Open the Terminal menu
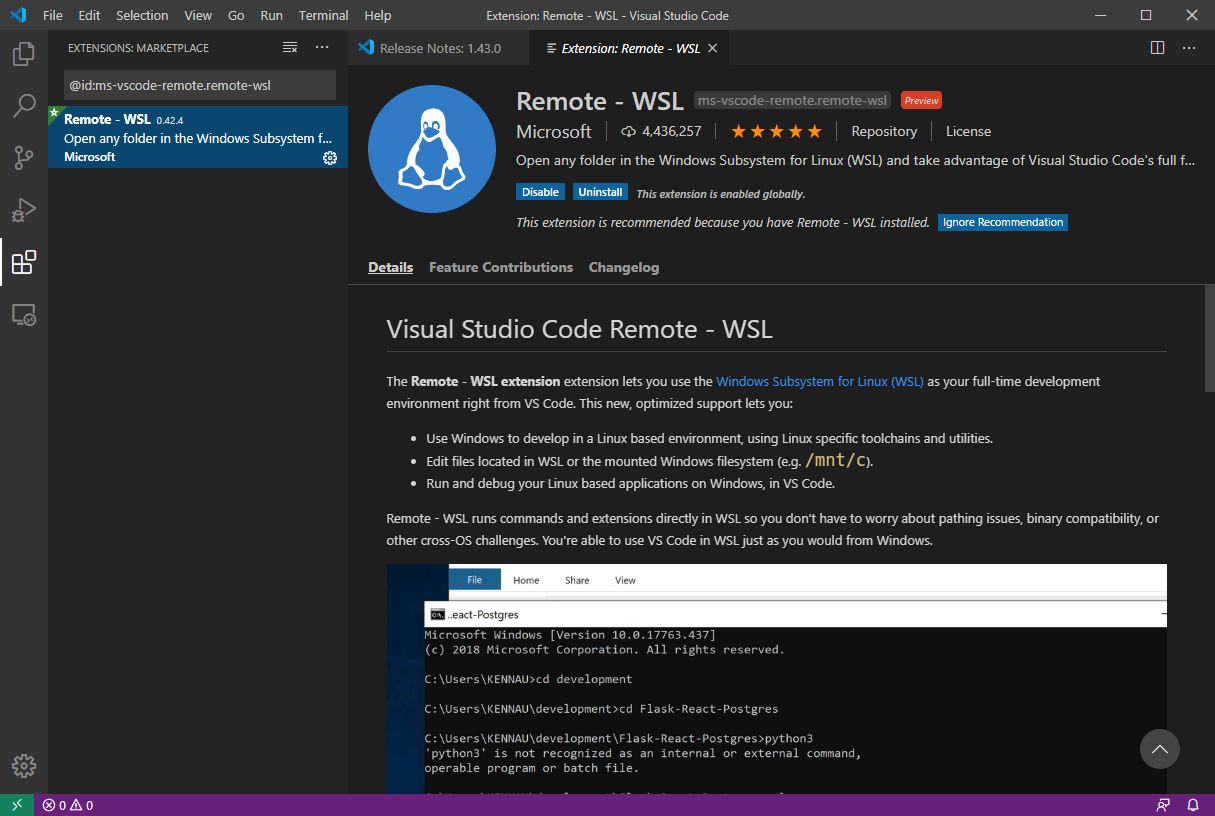The image size is (1215, 816). 323,15
